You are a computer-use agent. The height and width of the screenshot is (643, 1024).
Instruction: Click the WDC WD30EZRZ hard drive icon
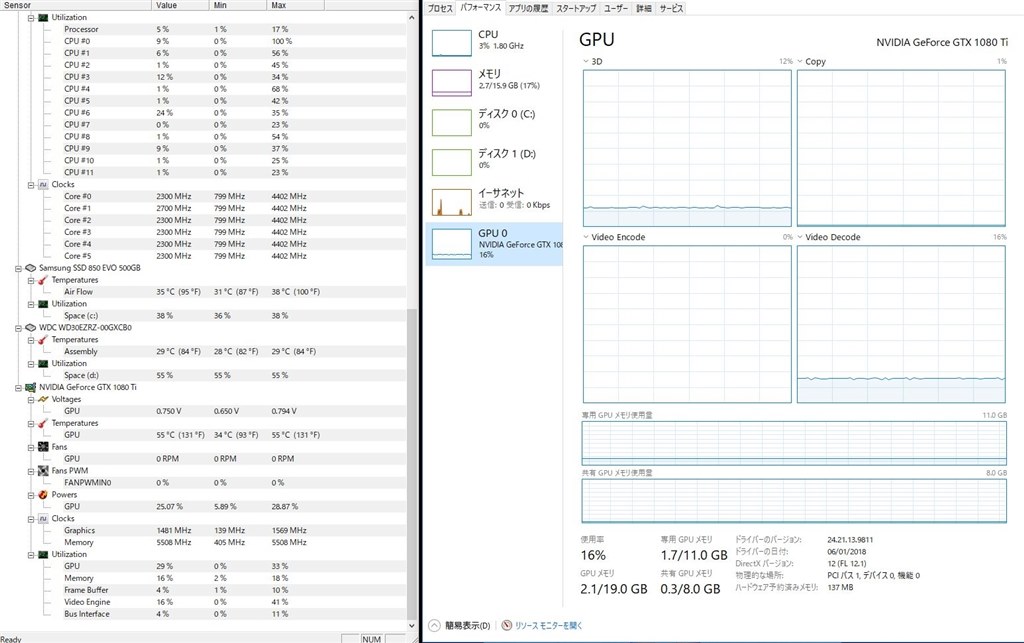tap(30, 328)
